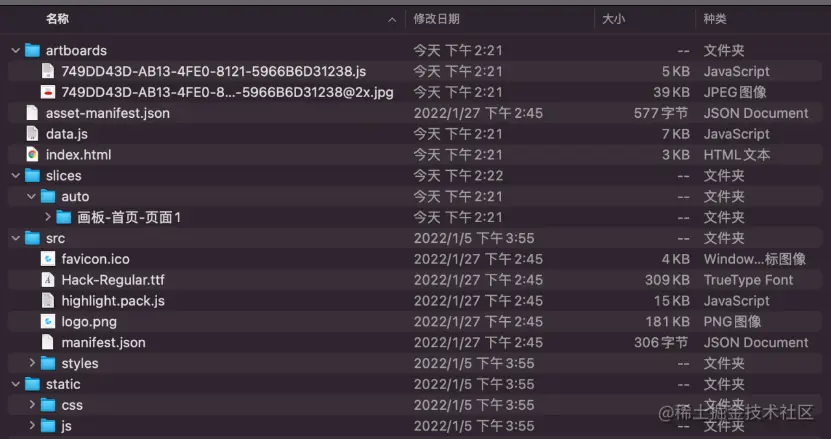Viewport: 831px width, 439px height.
Task: Click the favicon.ico file icon
Action: [x=48, y=259]
